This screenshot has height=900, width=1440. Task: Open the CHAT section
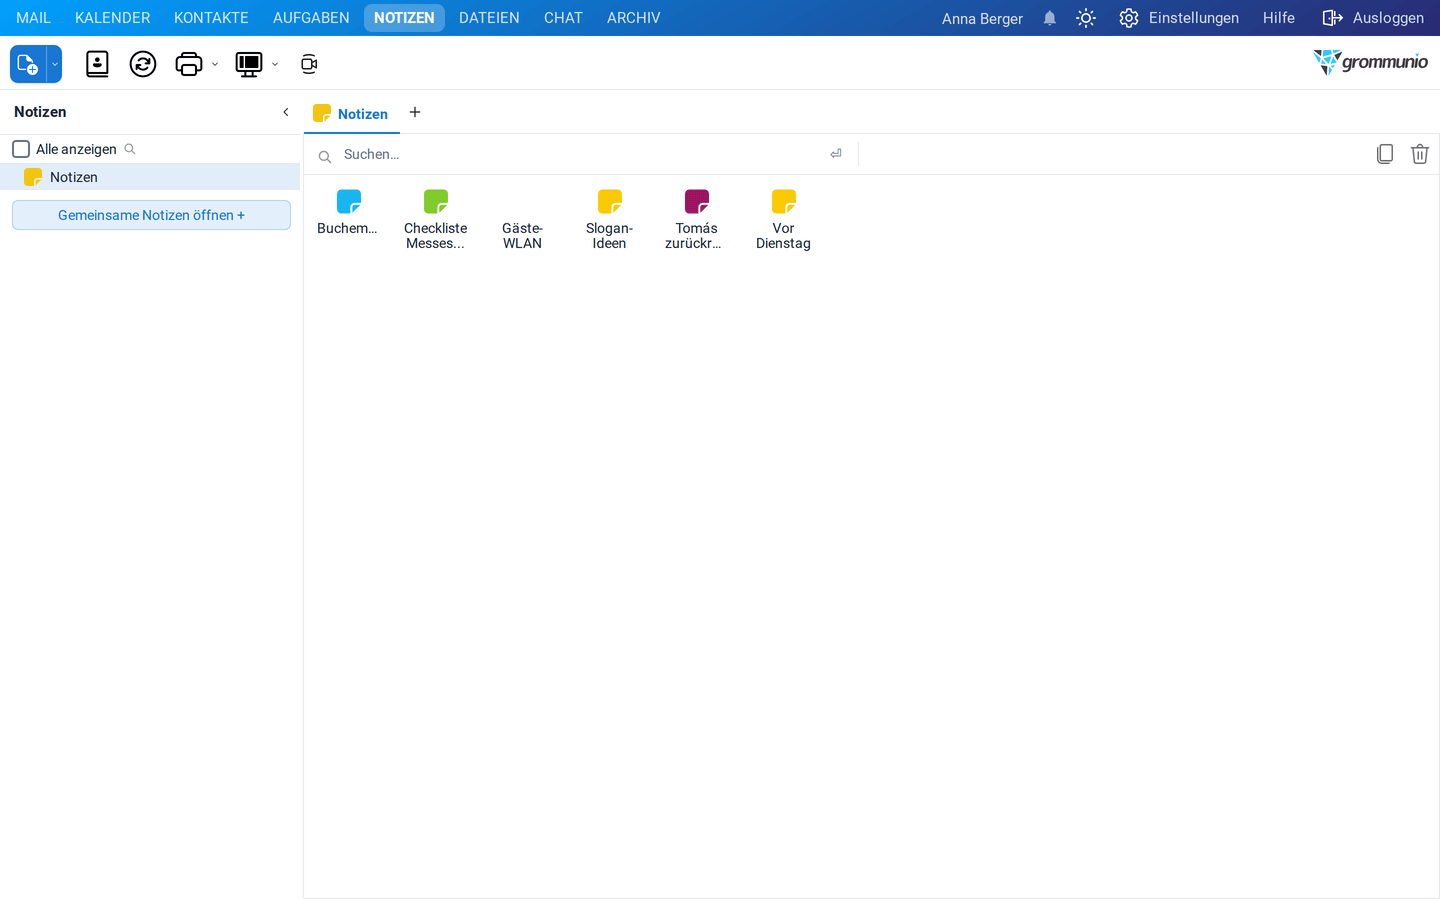pos(563,18)
